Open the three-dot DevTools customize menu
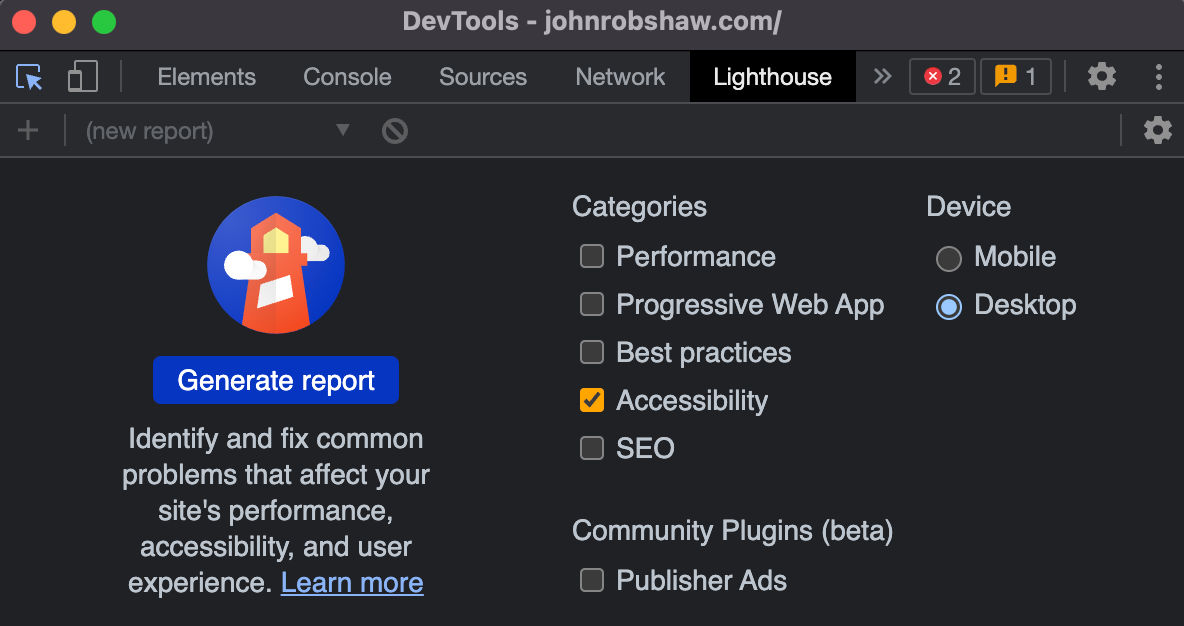The width and height of the screenshot is (1184, 626). click(x=1158, y=77)
